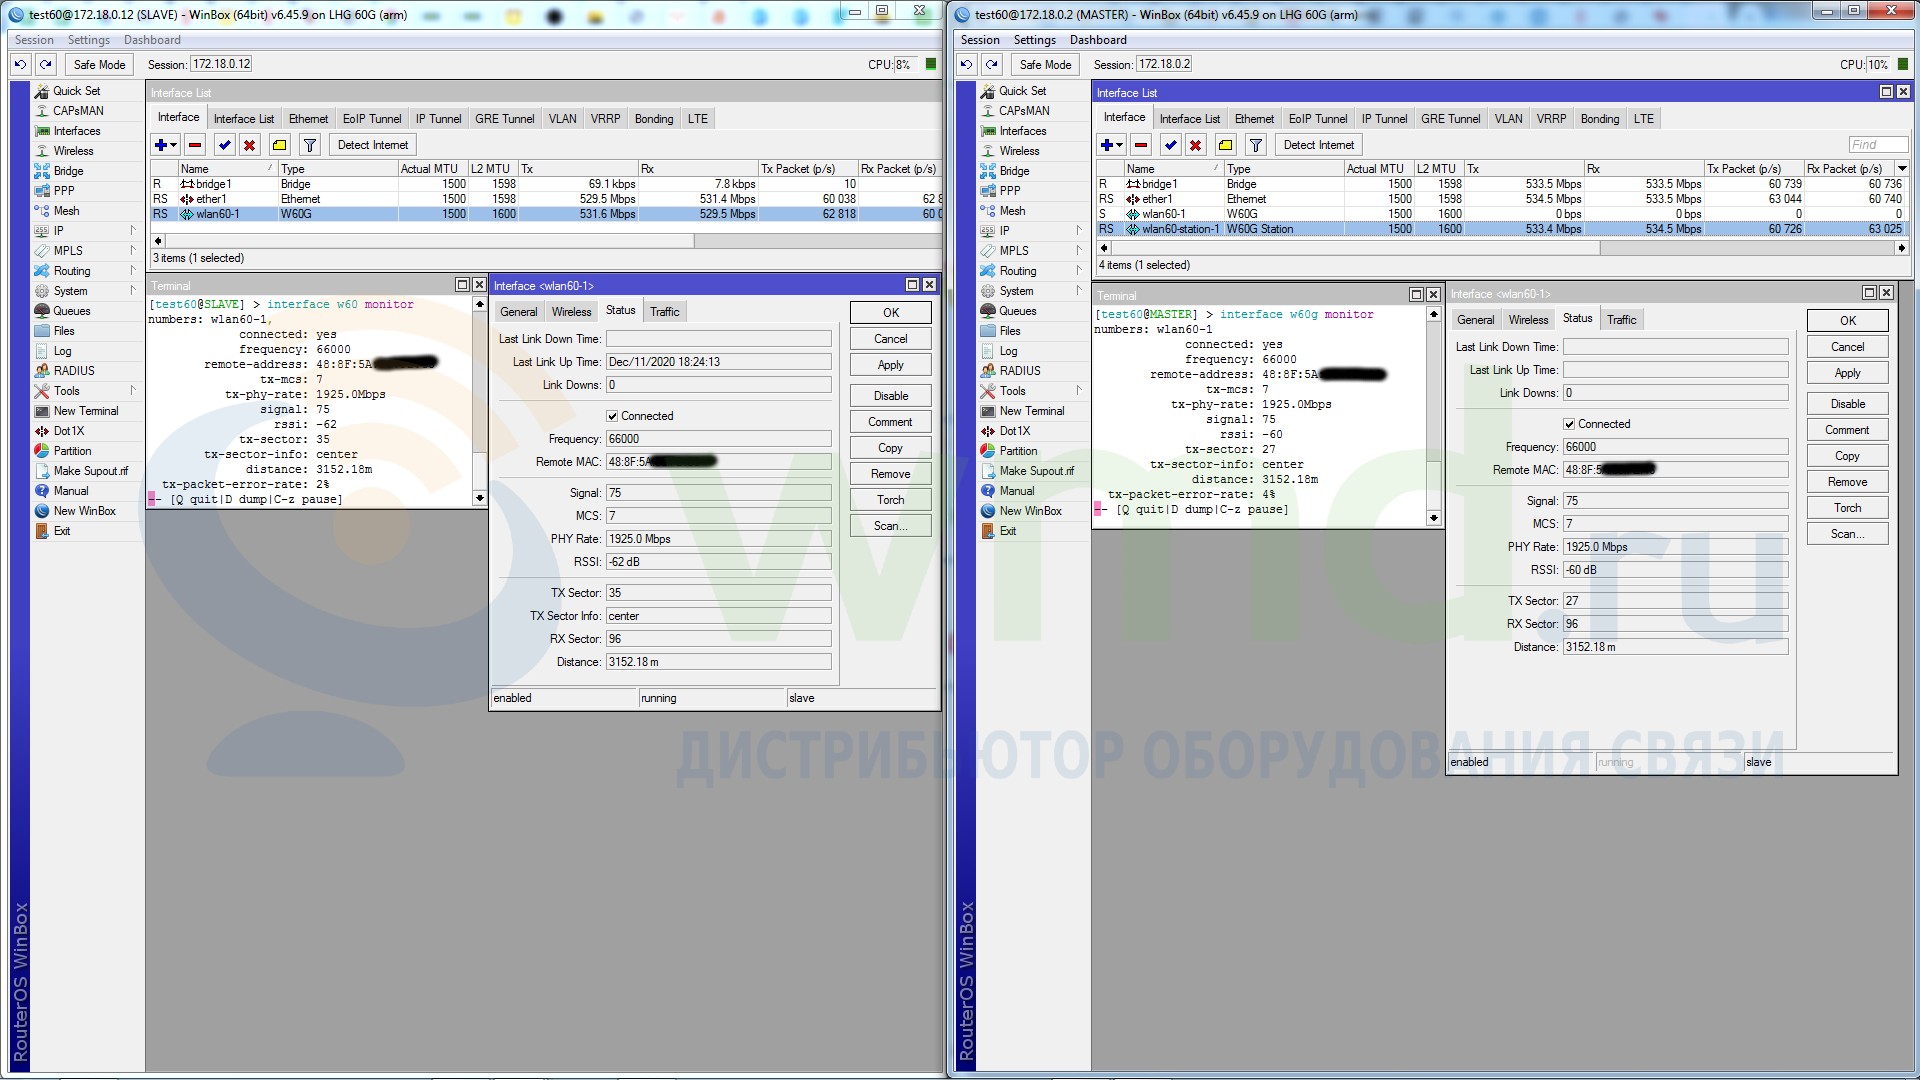Image resolution: width=1920 pixels, height=1080 pixels.
Task: Switch to Ethernet tab in SLAVE Interface List
Action: tap(308, 118)
